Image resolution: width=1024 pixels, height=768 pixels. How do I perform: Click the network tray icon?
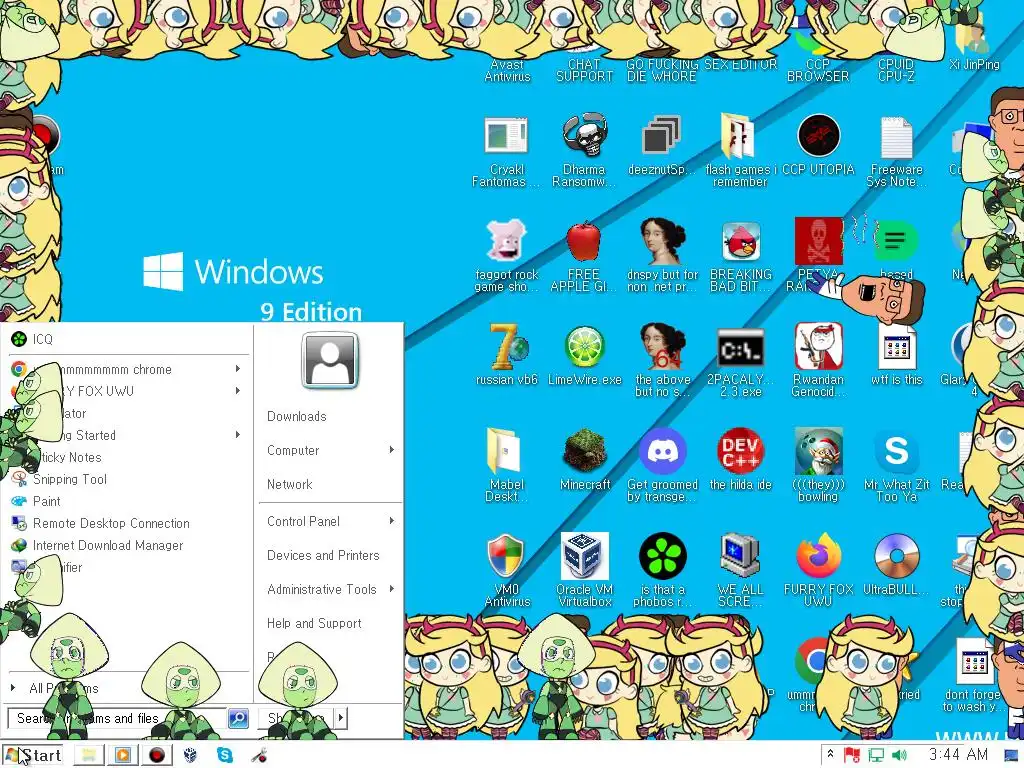click(876, 756)
